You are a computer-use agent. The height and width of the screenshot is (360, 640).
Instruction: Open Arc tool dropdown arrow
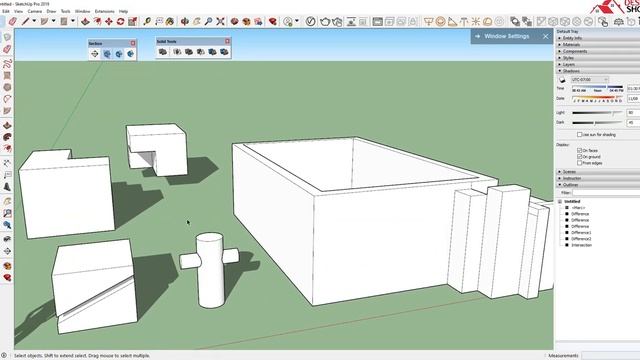pyautogui.click(x=53, y=21)
